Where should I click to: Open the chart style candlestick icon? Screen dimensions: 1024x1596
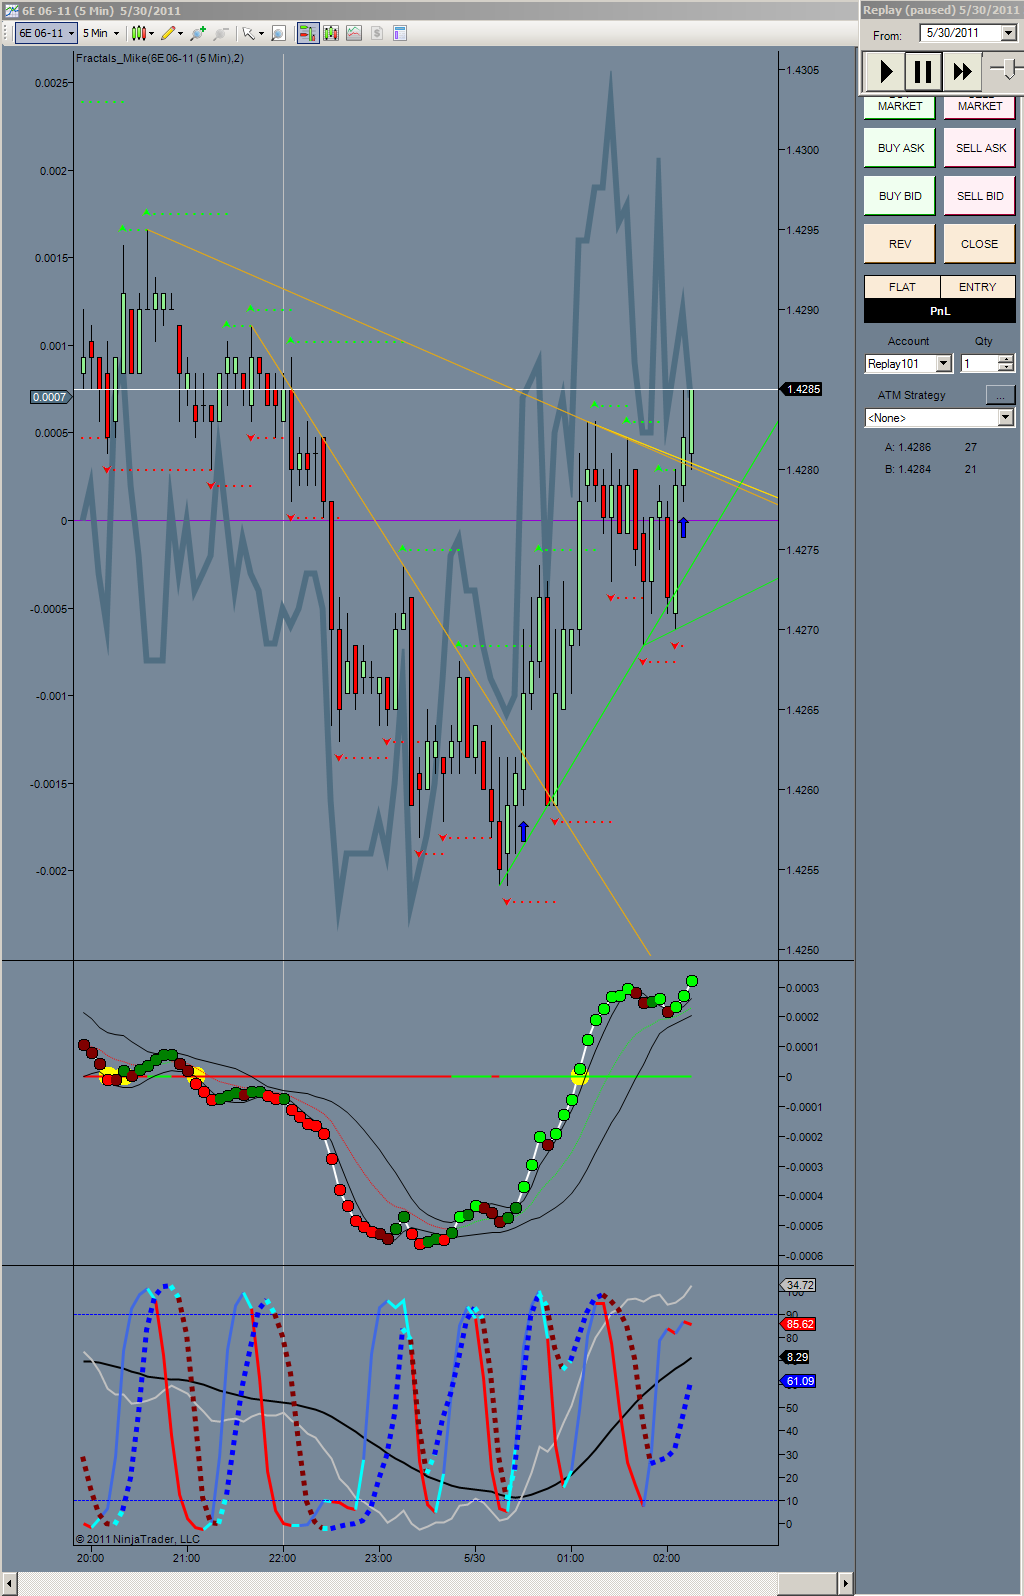point(138,33)
